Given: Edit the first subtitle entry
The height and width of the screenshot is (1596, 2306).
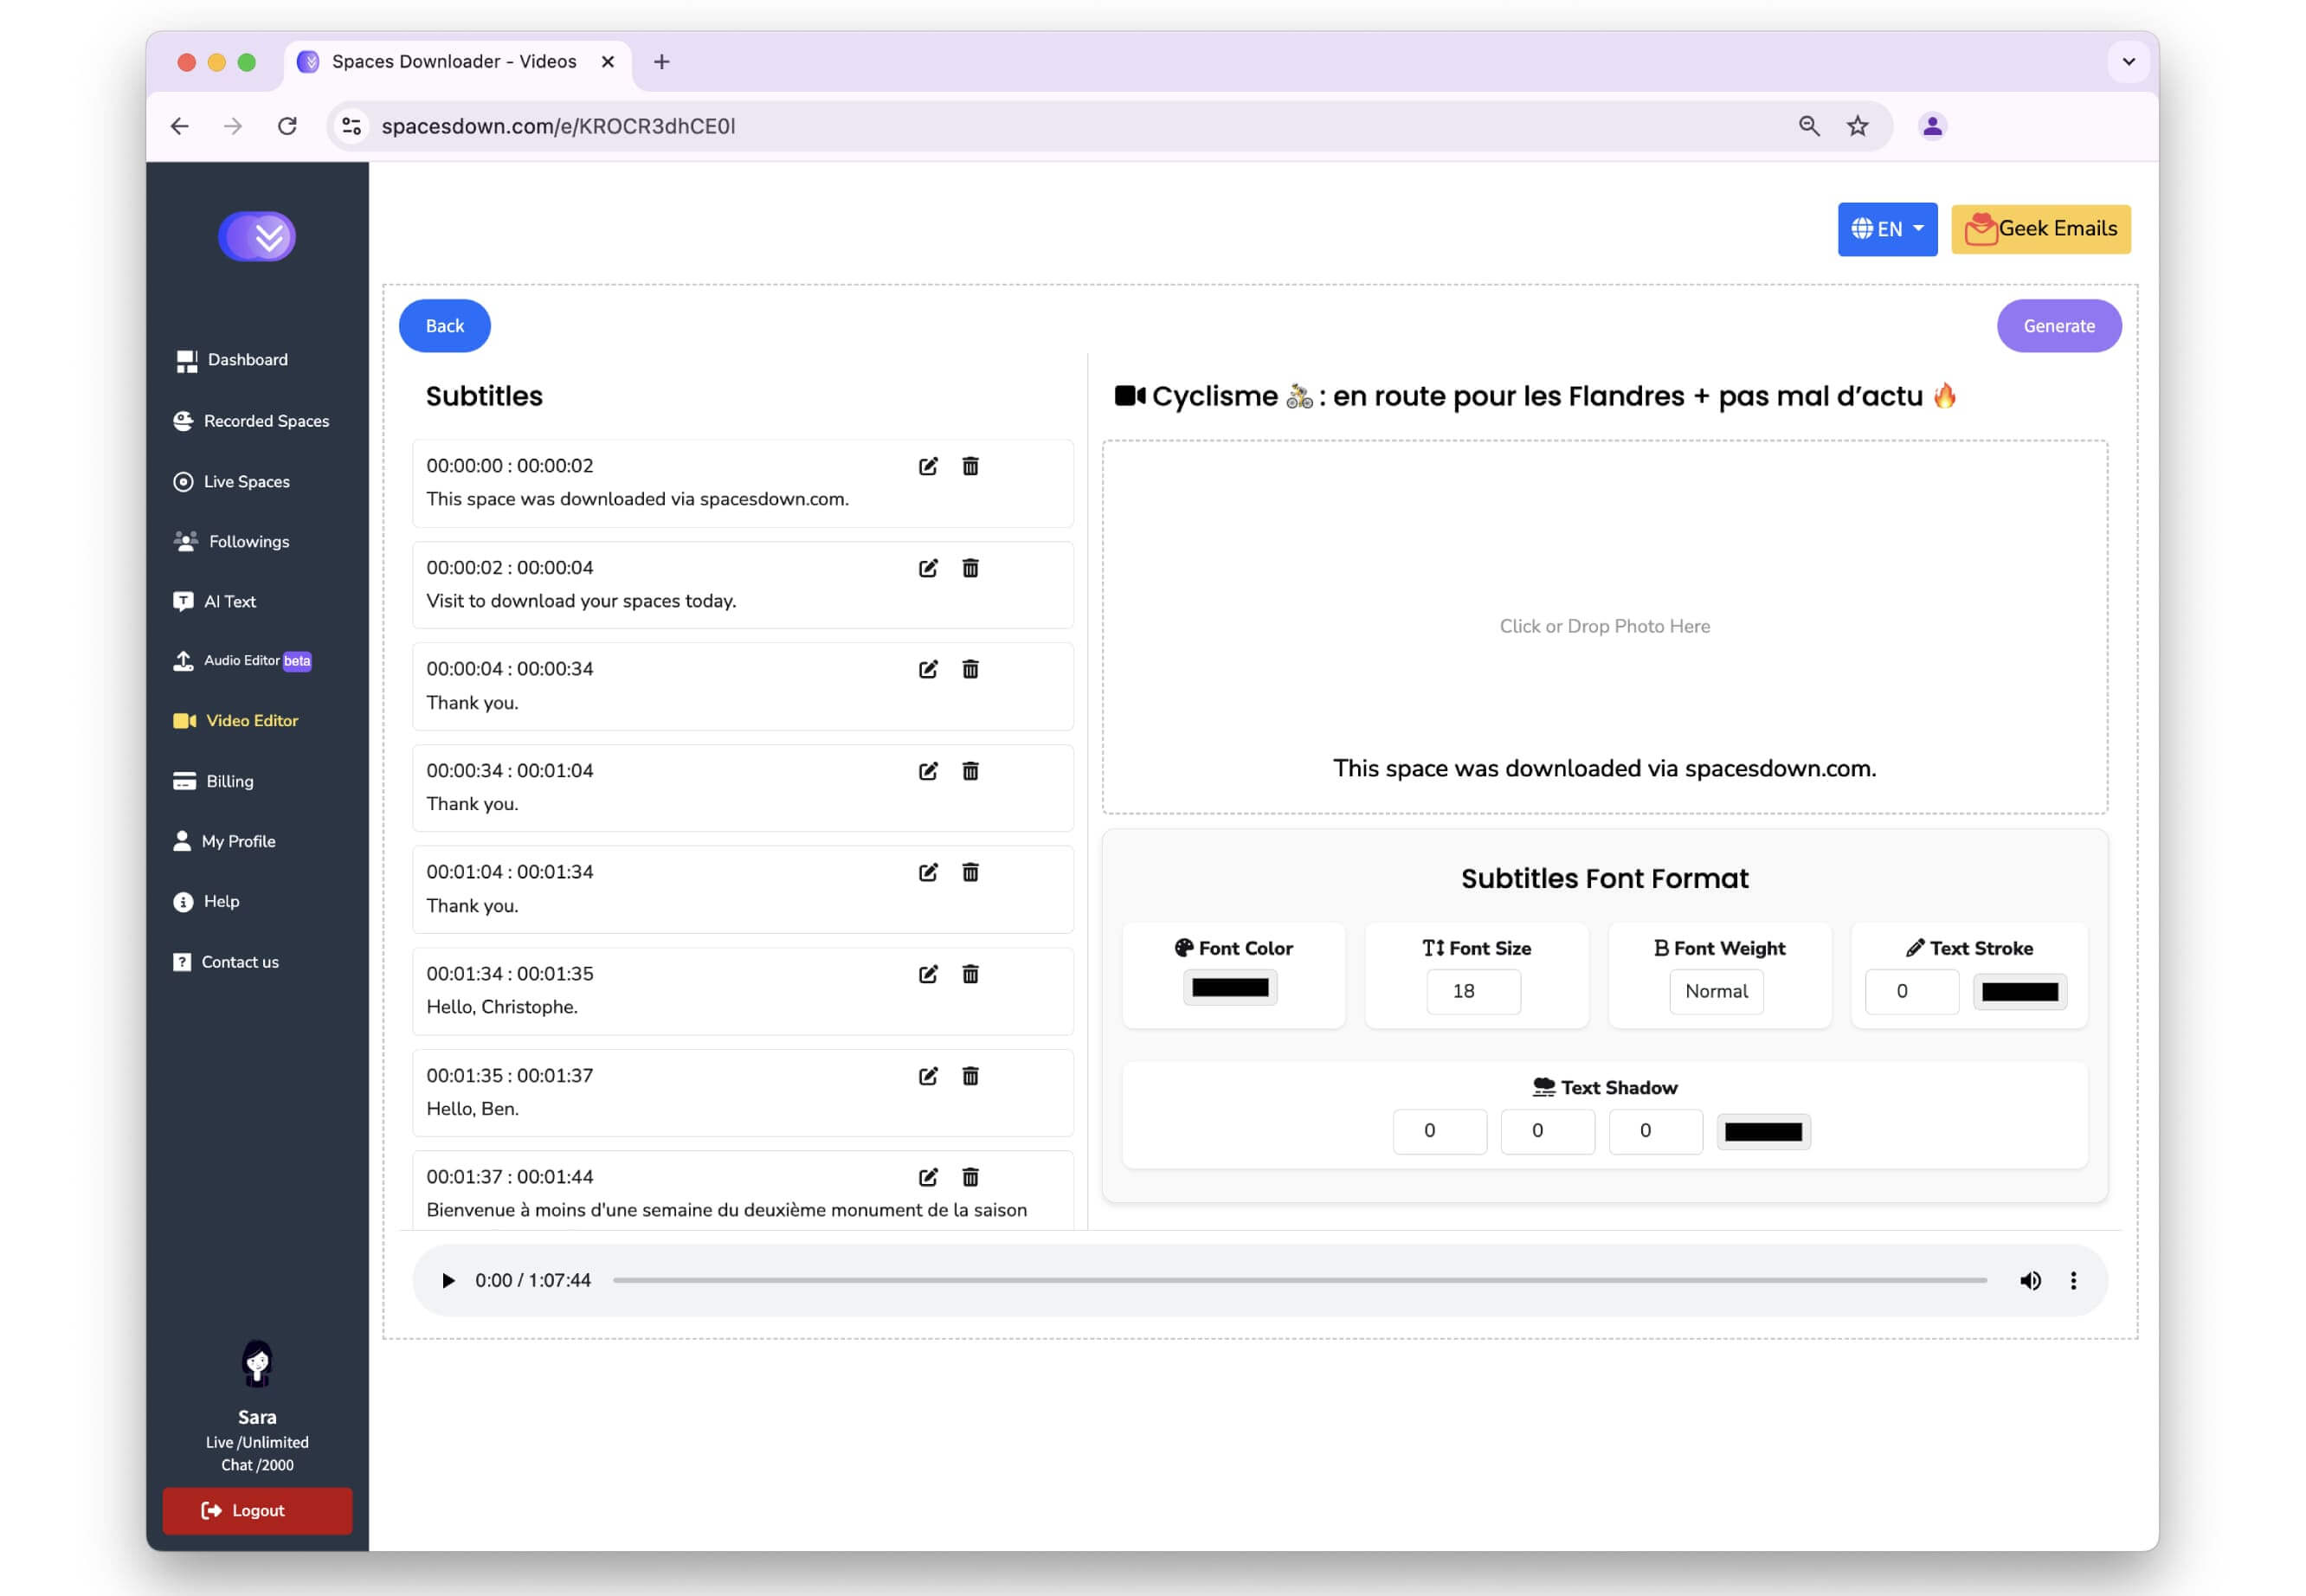Looking at the screenshot, I should coord(928,466).
